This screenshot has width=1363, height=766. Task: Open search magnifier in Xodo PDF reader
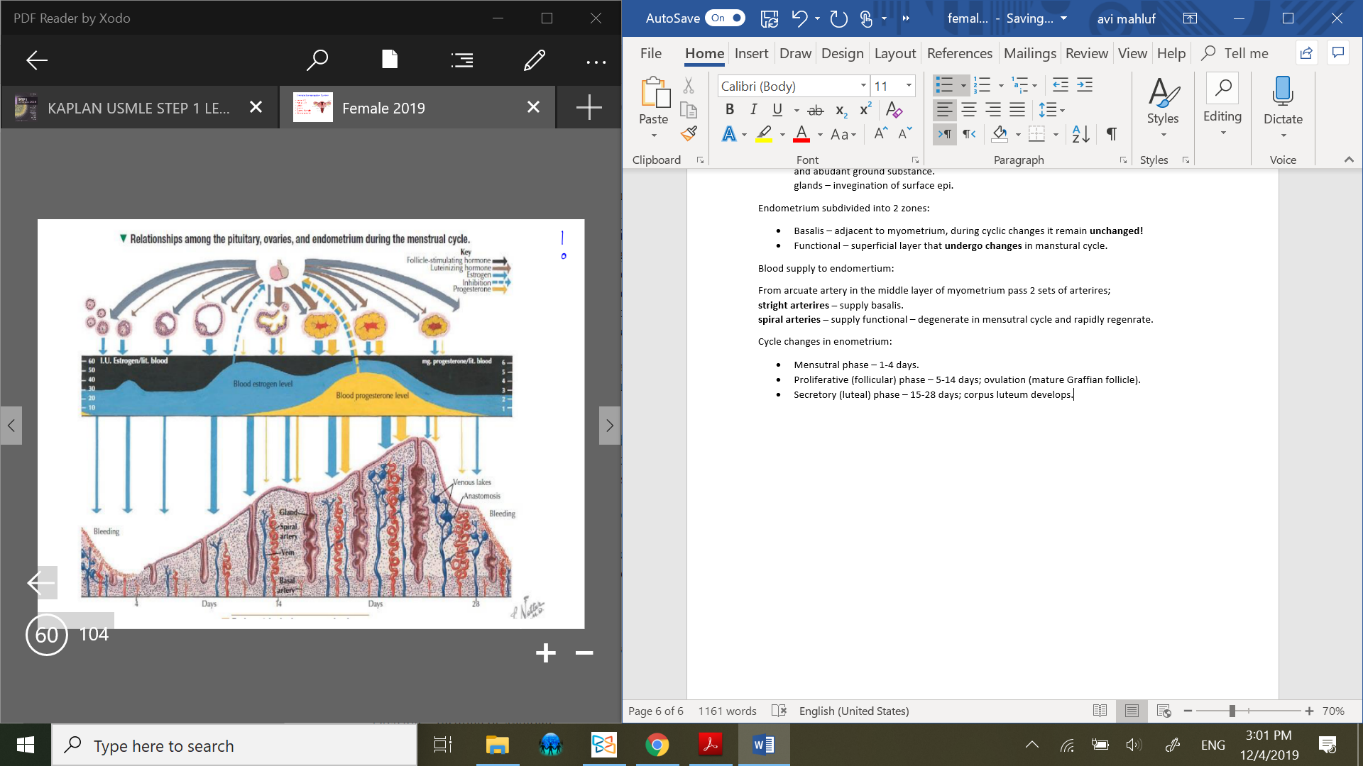(317, 61)
